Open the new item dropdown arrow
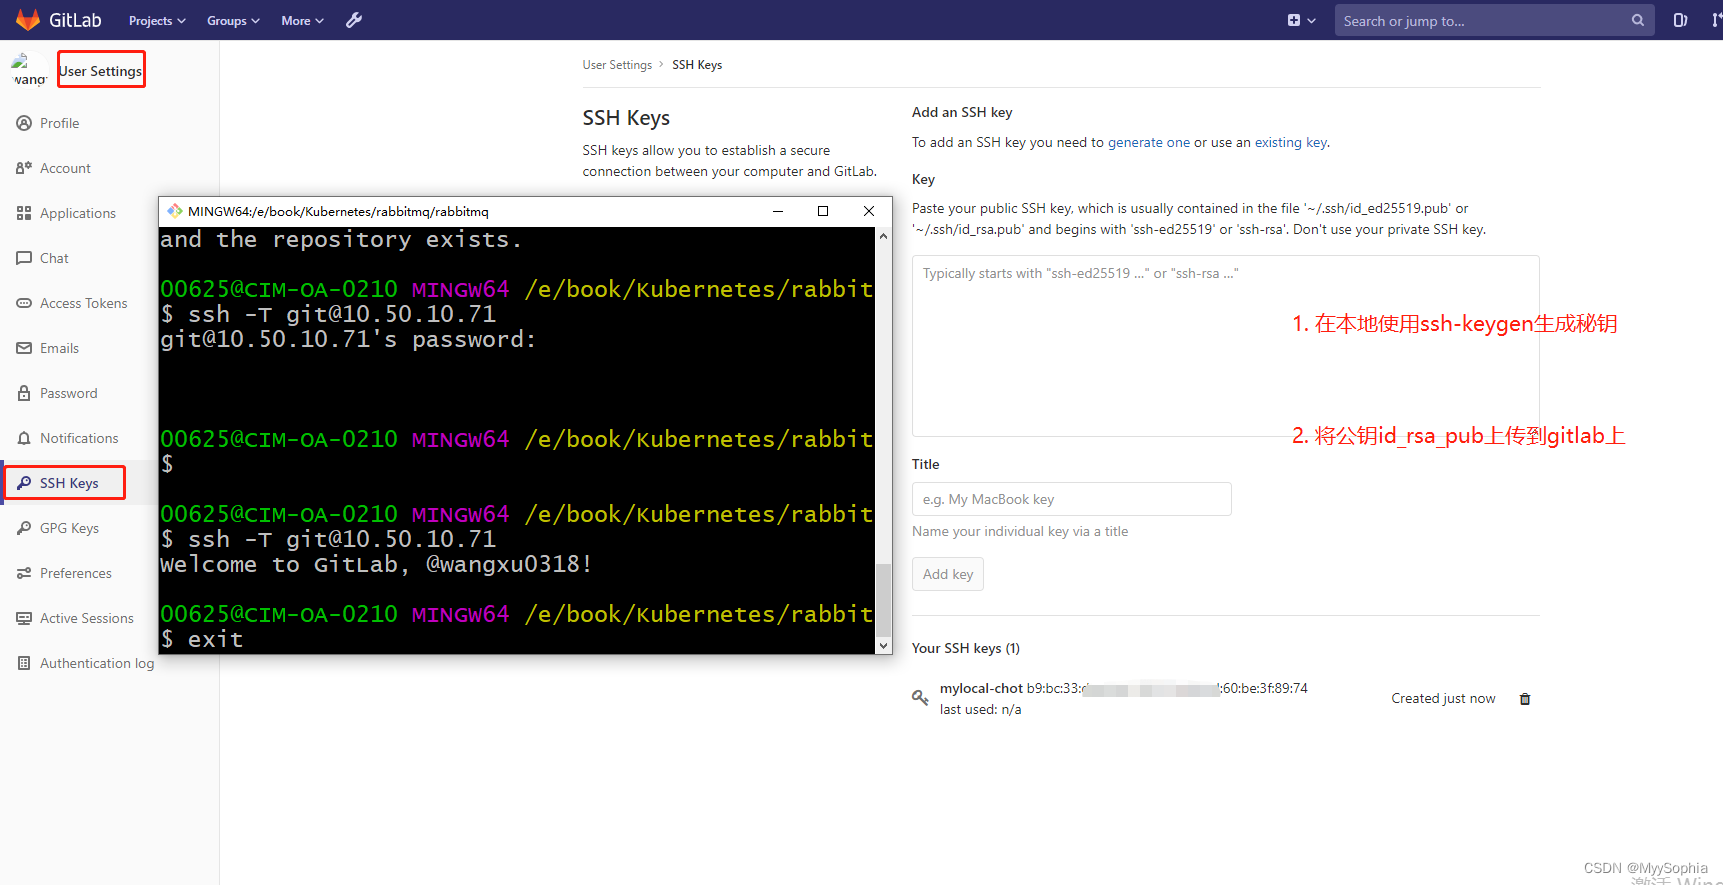 (x=1312, y=20)
